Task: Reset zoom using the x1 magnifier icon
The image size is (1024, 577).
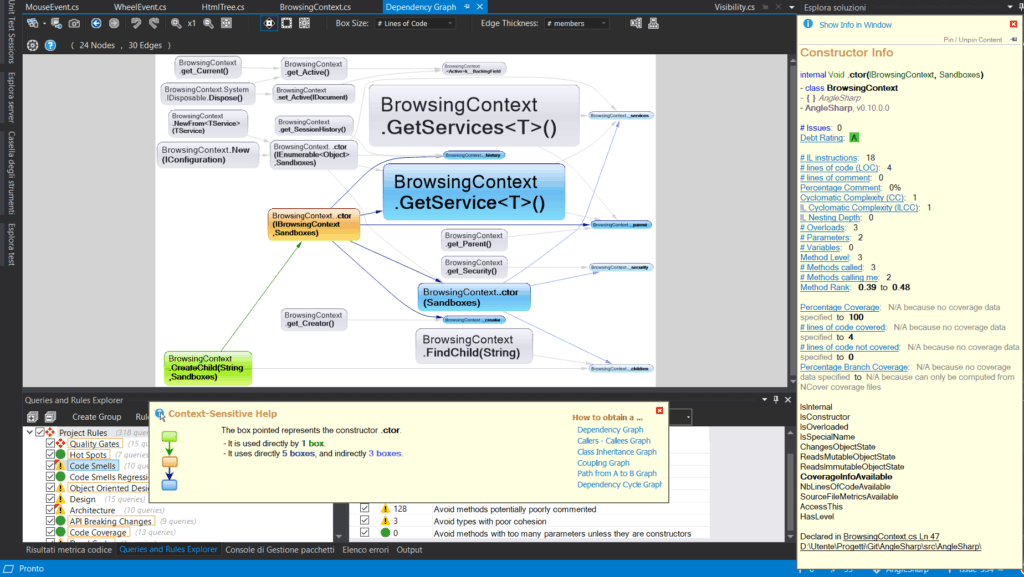Action: [190, 25]
